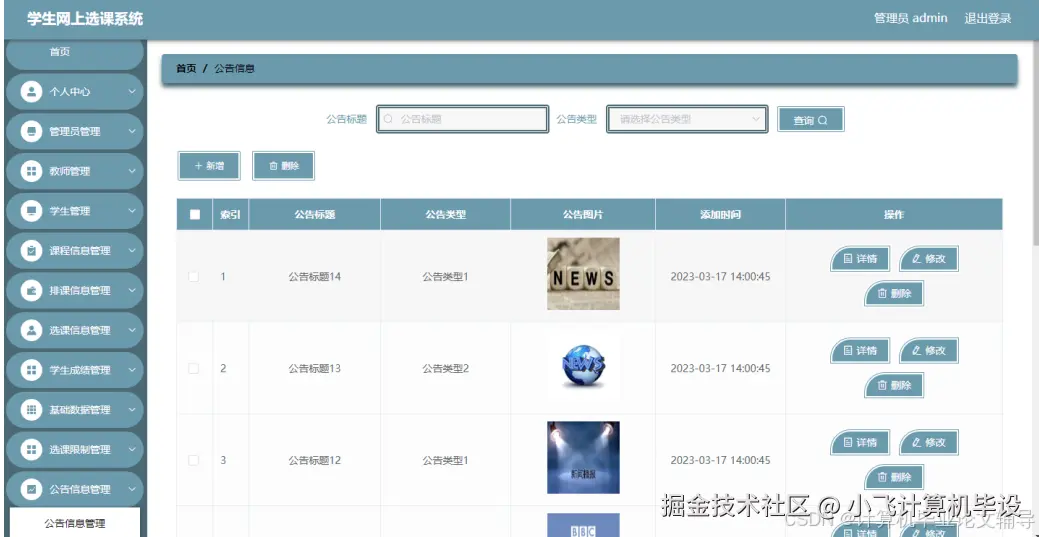The height and width of the screenshot is (537, 1039).
Task: Click the 添加时间 column header
Action: [x=720, y=214]
